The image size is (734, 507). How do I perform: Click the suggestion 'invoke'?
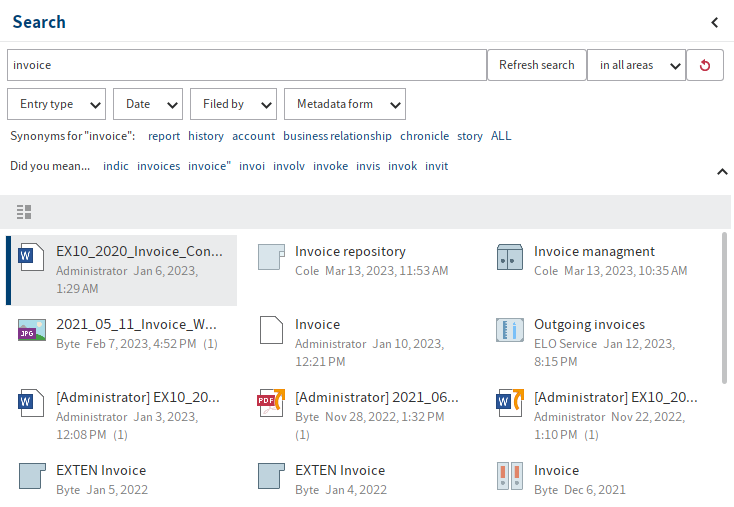330,166
